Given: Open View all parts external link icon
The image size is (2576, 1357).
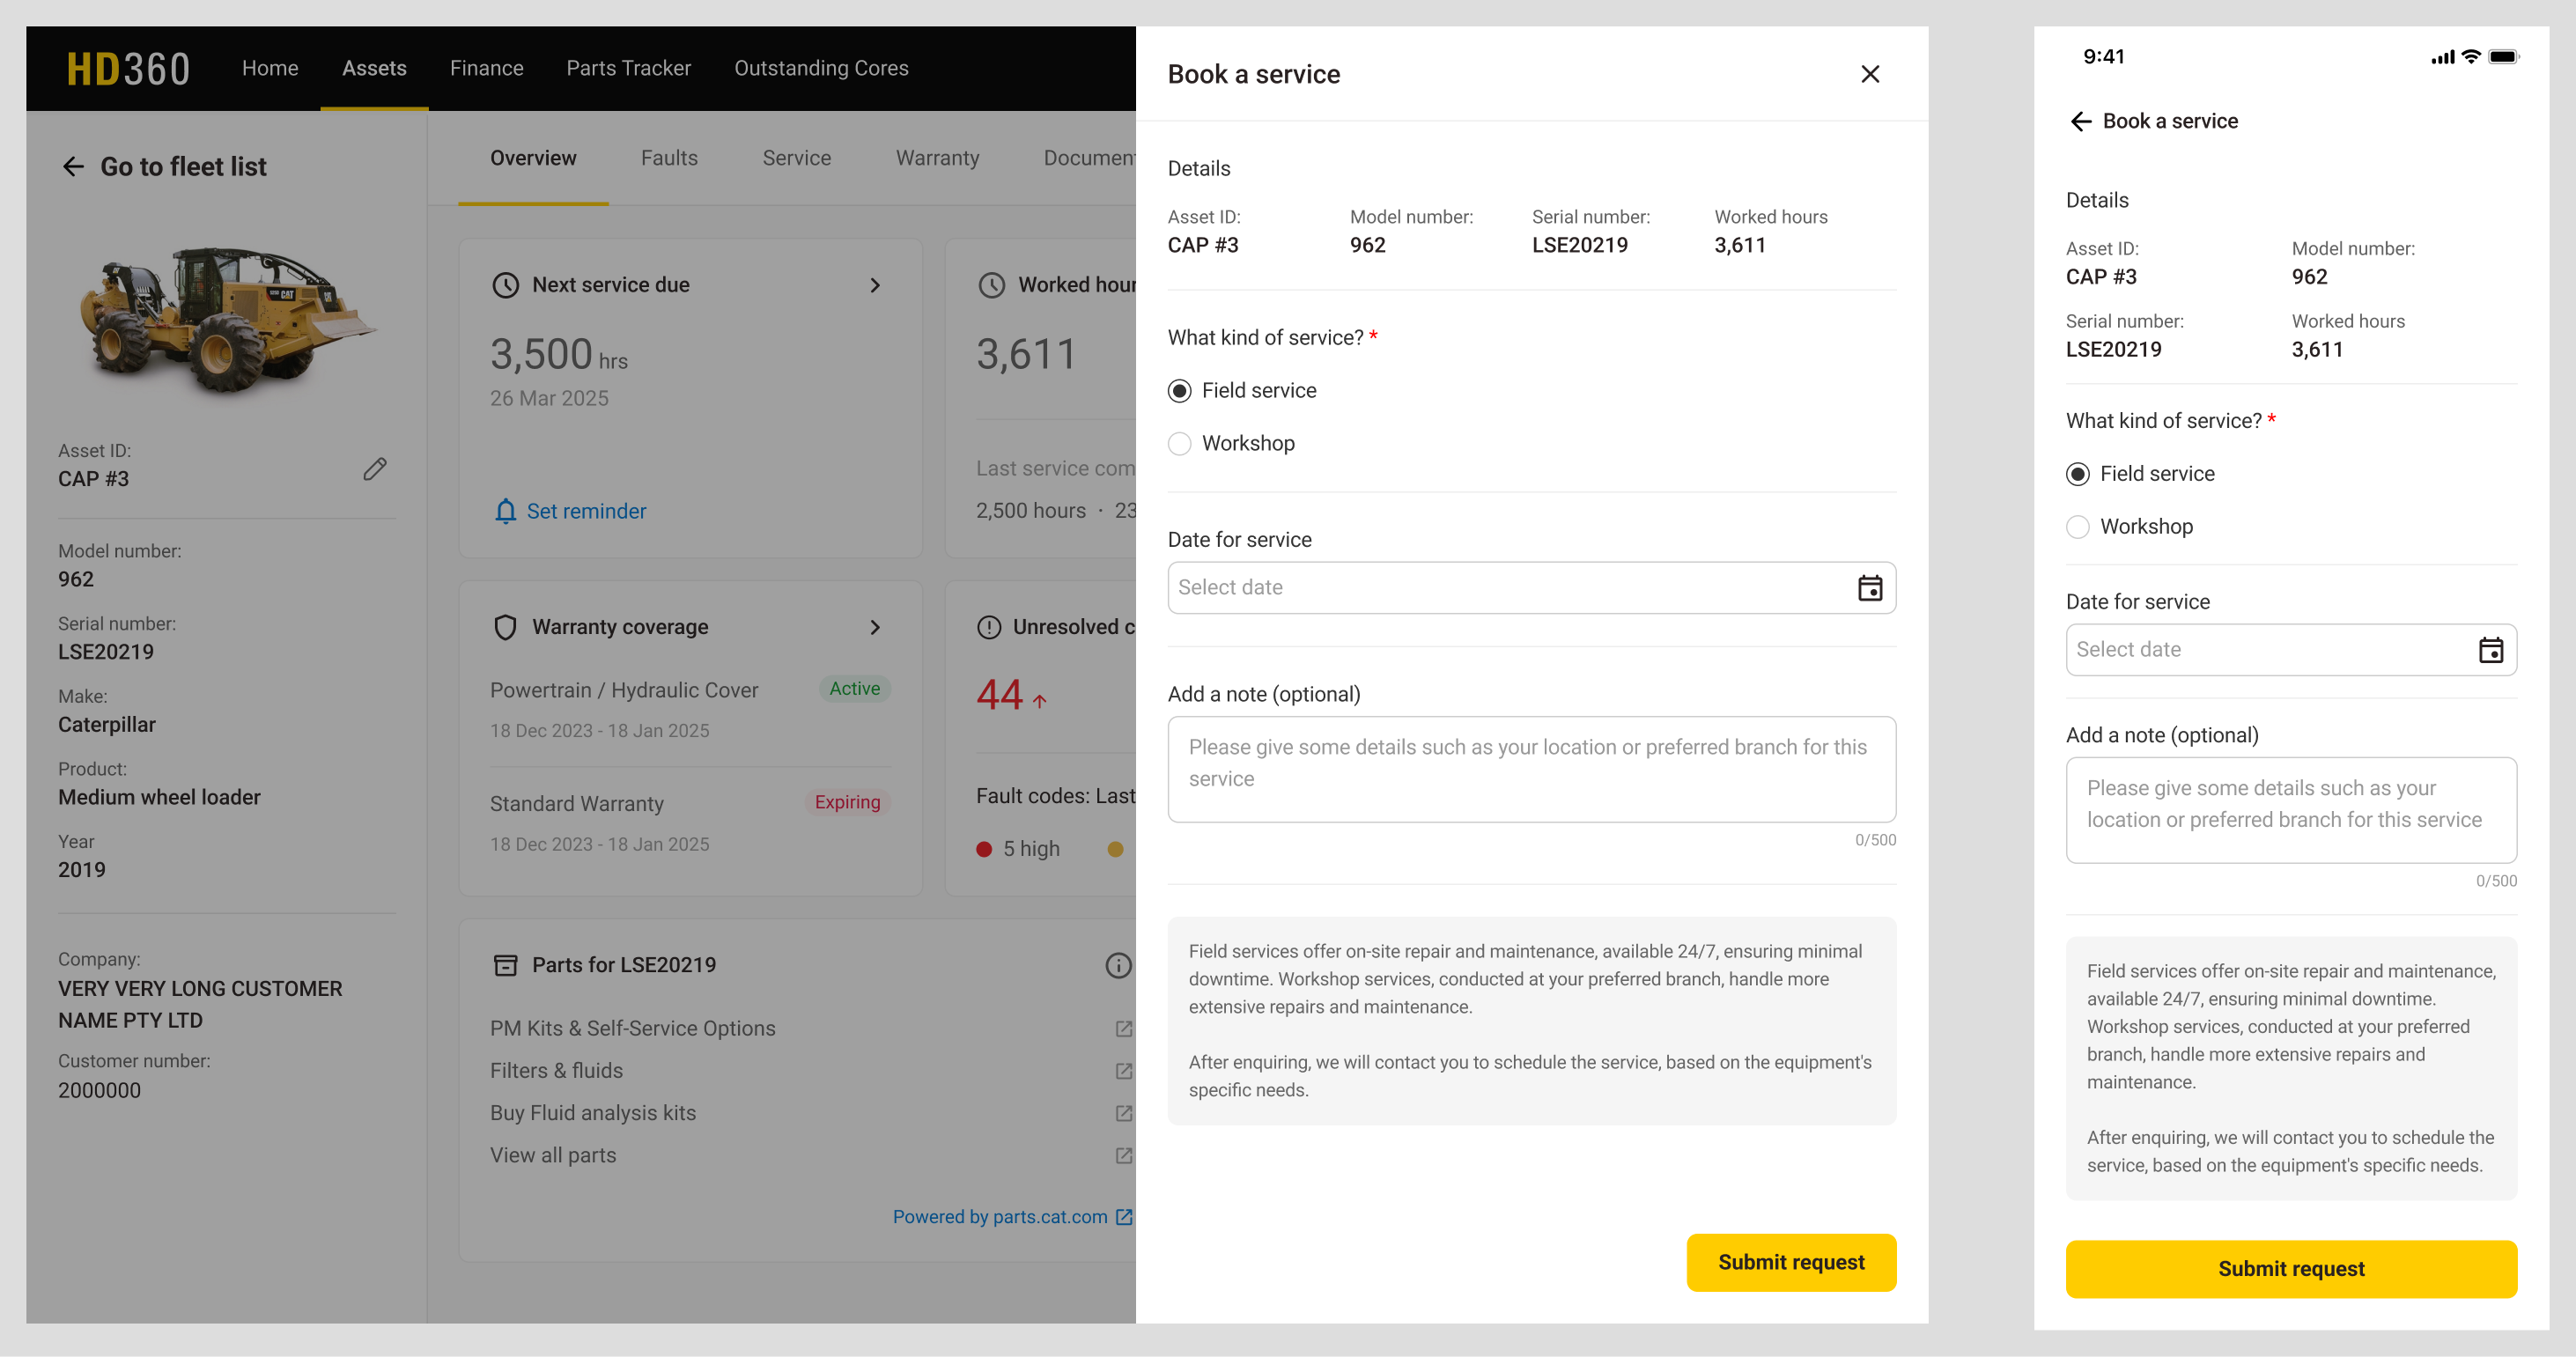Looking at the screenshot, I should click(1123, 1155).
